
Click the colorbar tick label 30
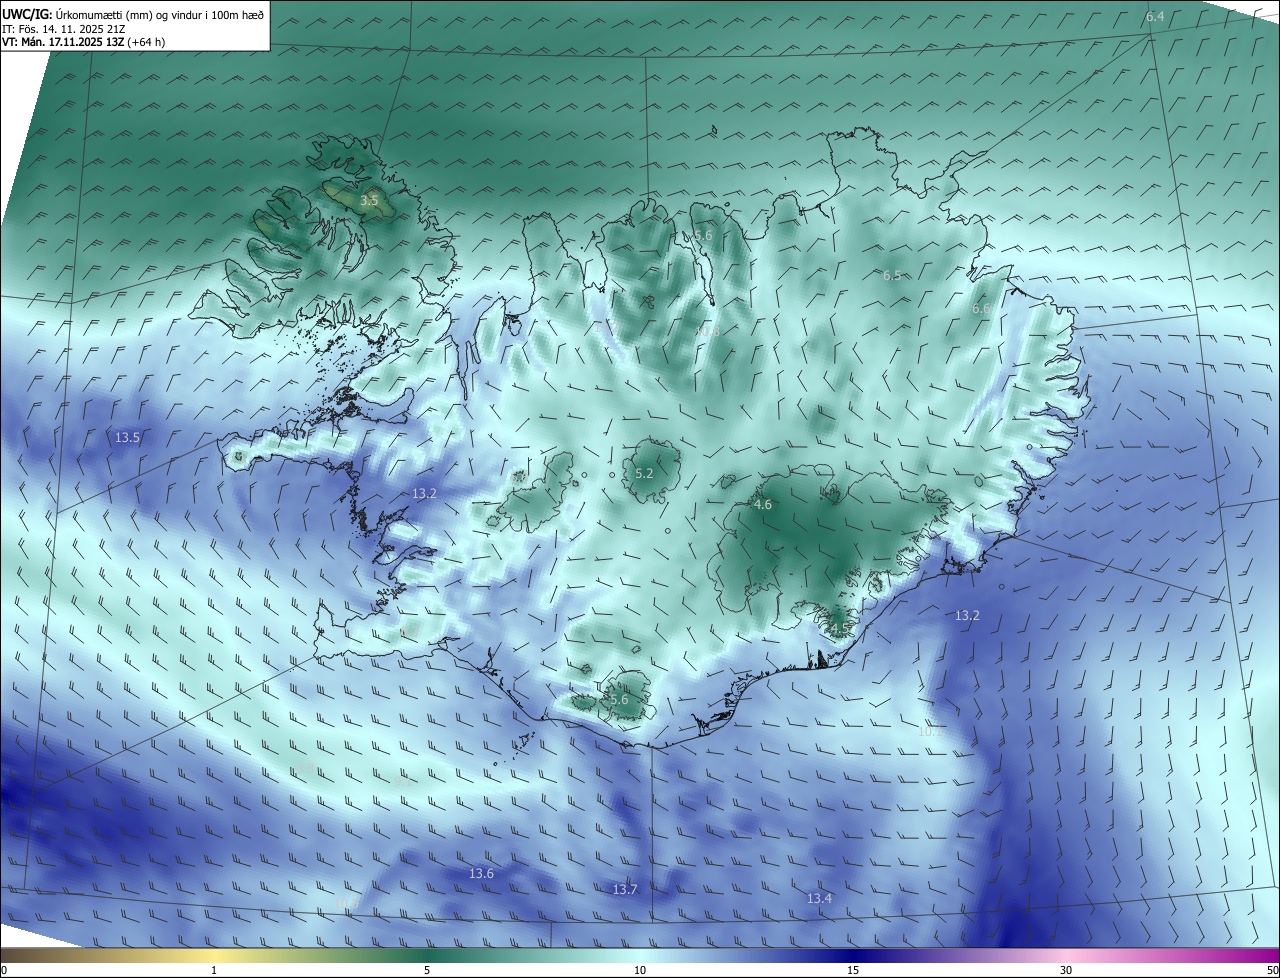(1066, 970)
